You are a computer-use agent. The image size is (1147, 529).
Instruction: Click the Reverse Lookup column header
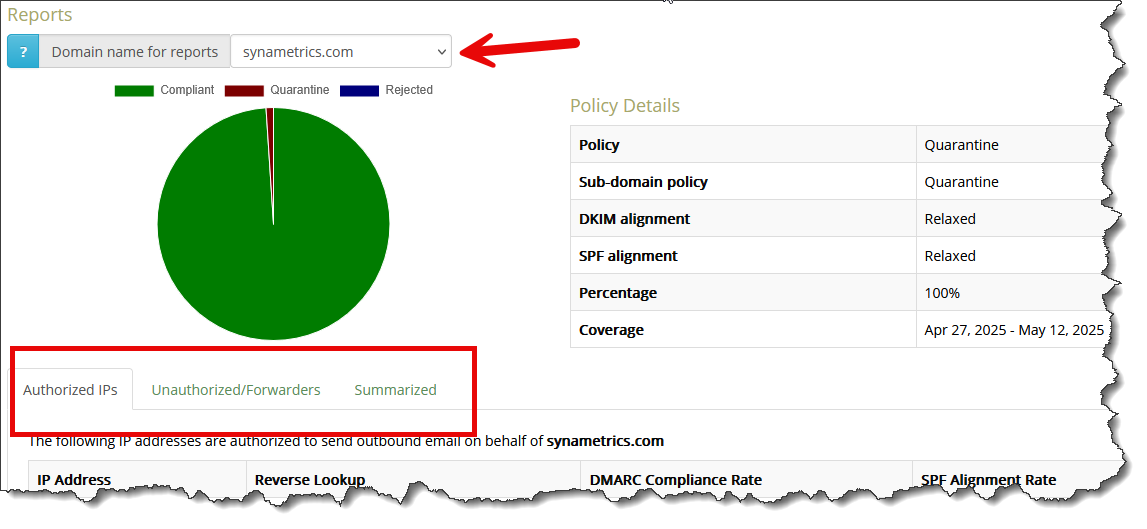point(310,480)
